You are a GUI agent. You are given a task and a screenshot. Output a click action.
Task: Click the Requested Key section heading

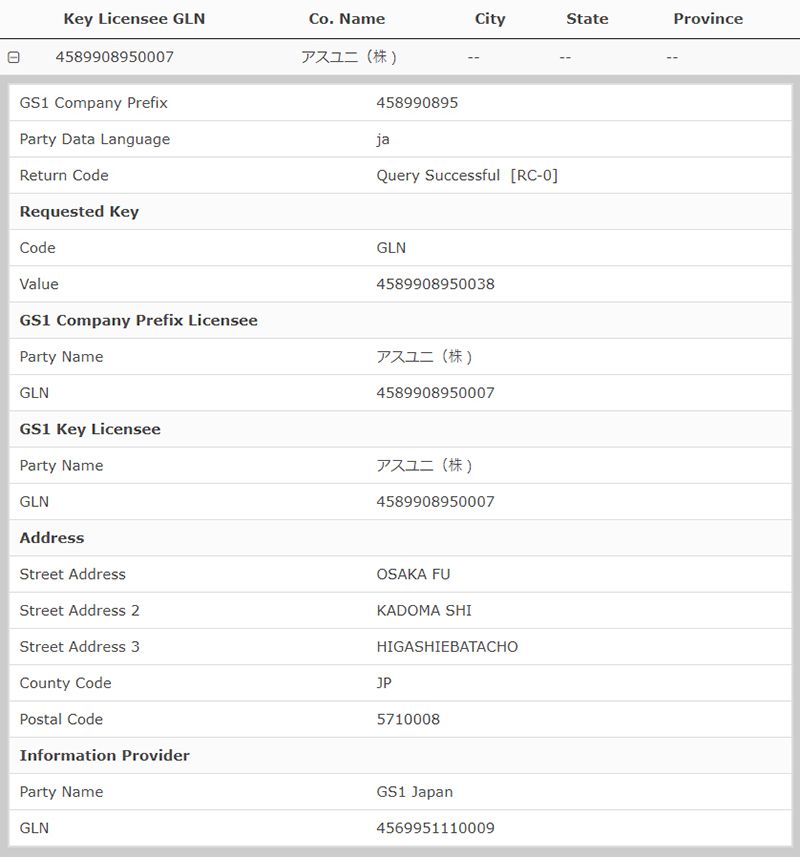(x=79, y=212)
